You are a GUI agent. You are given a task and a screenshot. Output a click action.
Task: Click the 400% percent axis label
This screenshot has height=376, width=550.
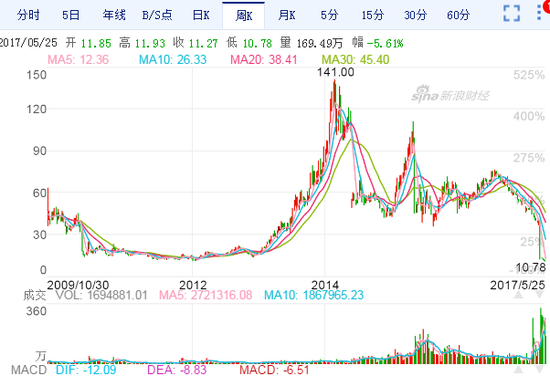point(529,116)
